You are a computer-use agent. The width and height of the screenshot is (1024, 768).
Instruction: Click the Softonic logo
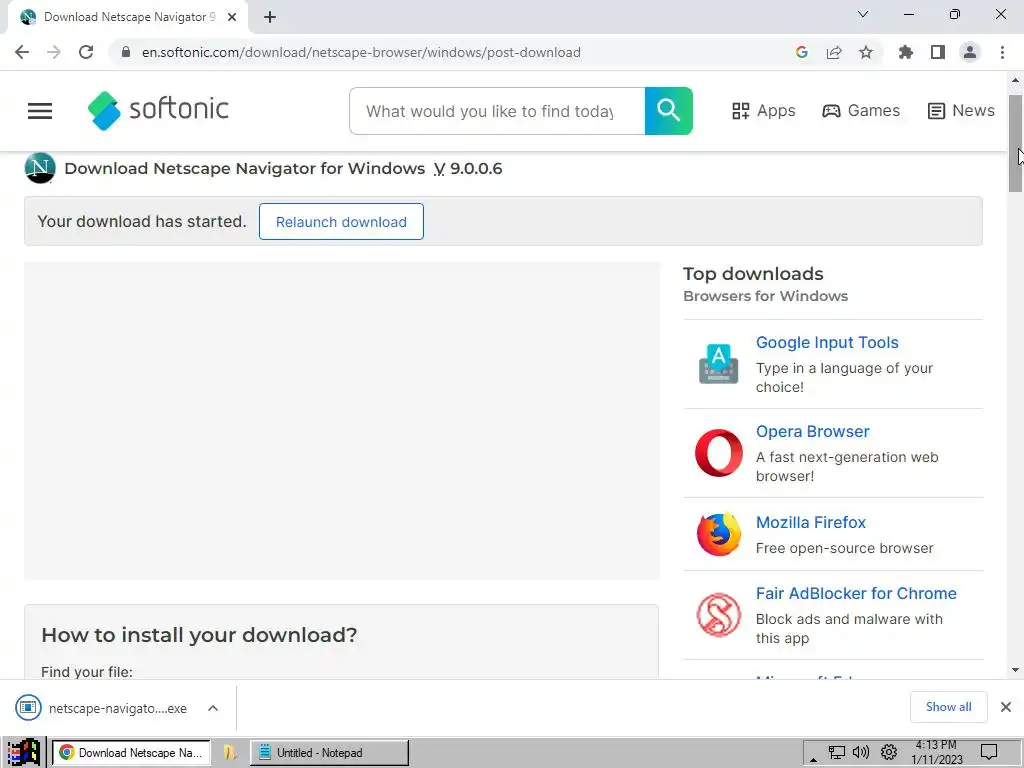(x=158, y=110)
